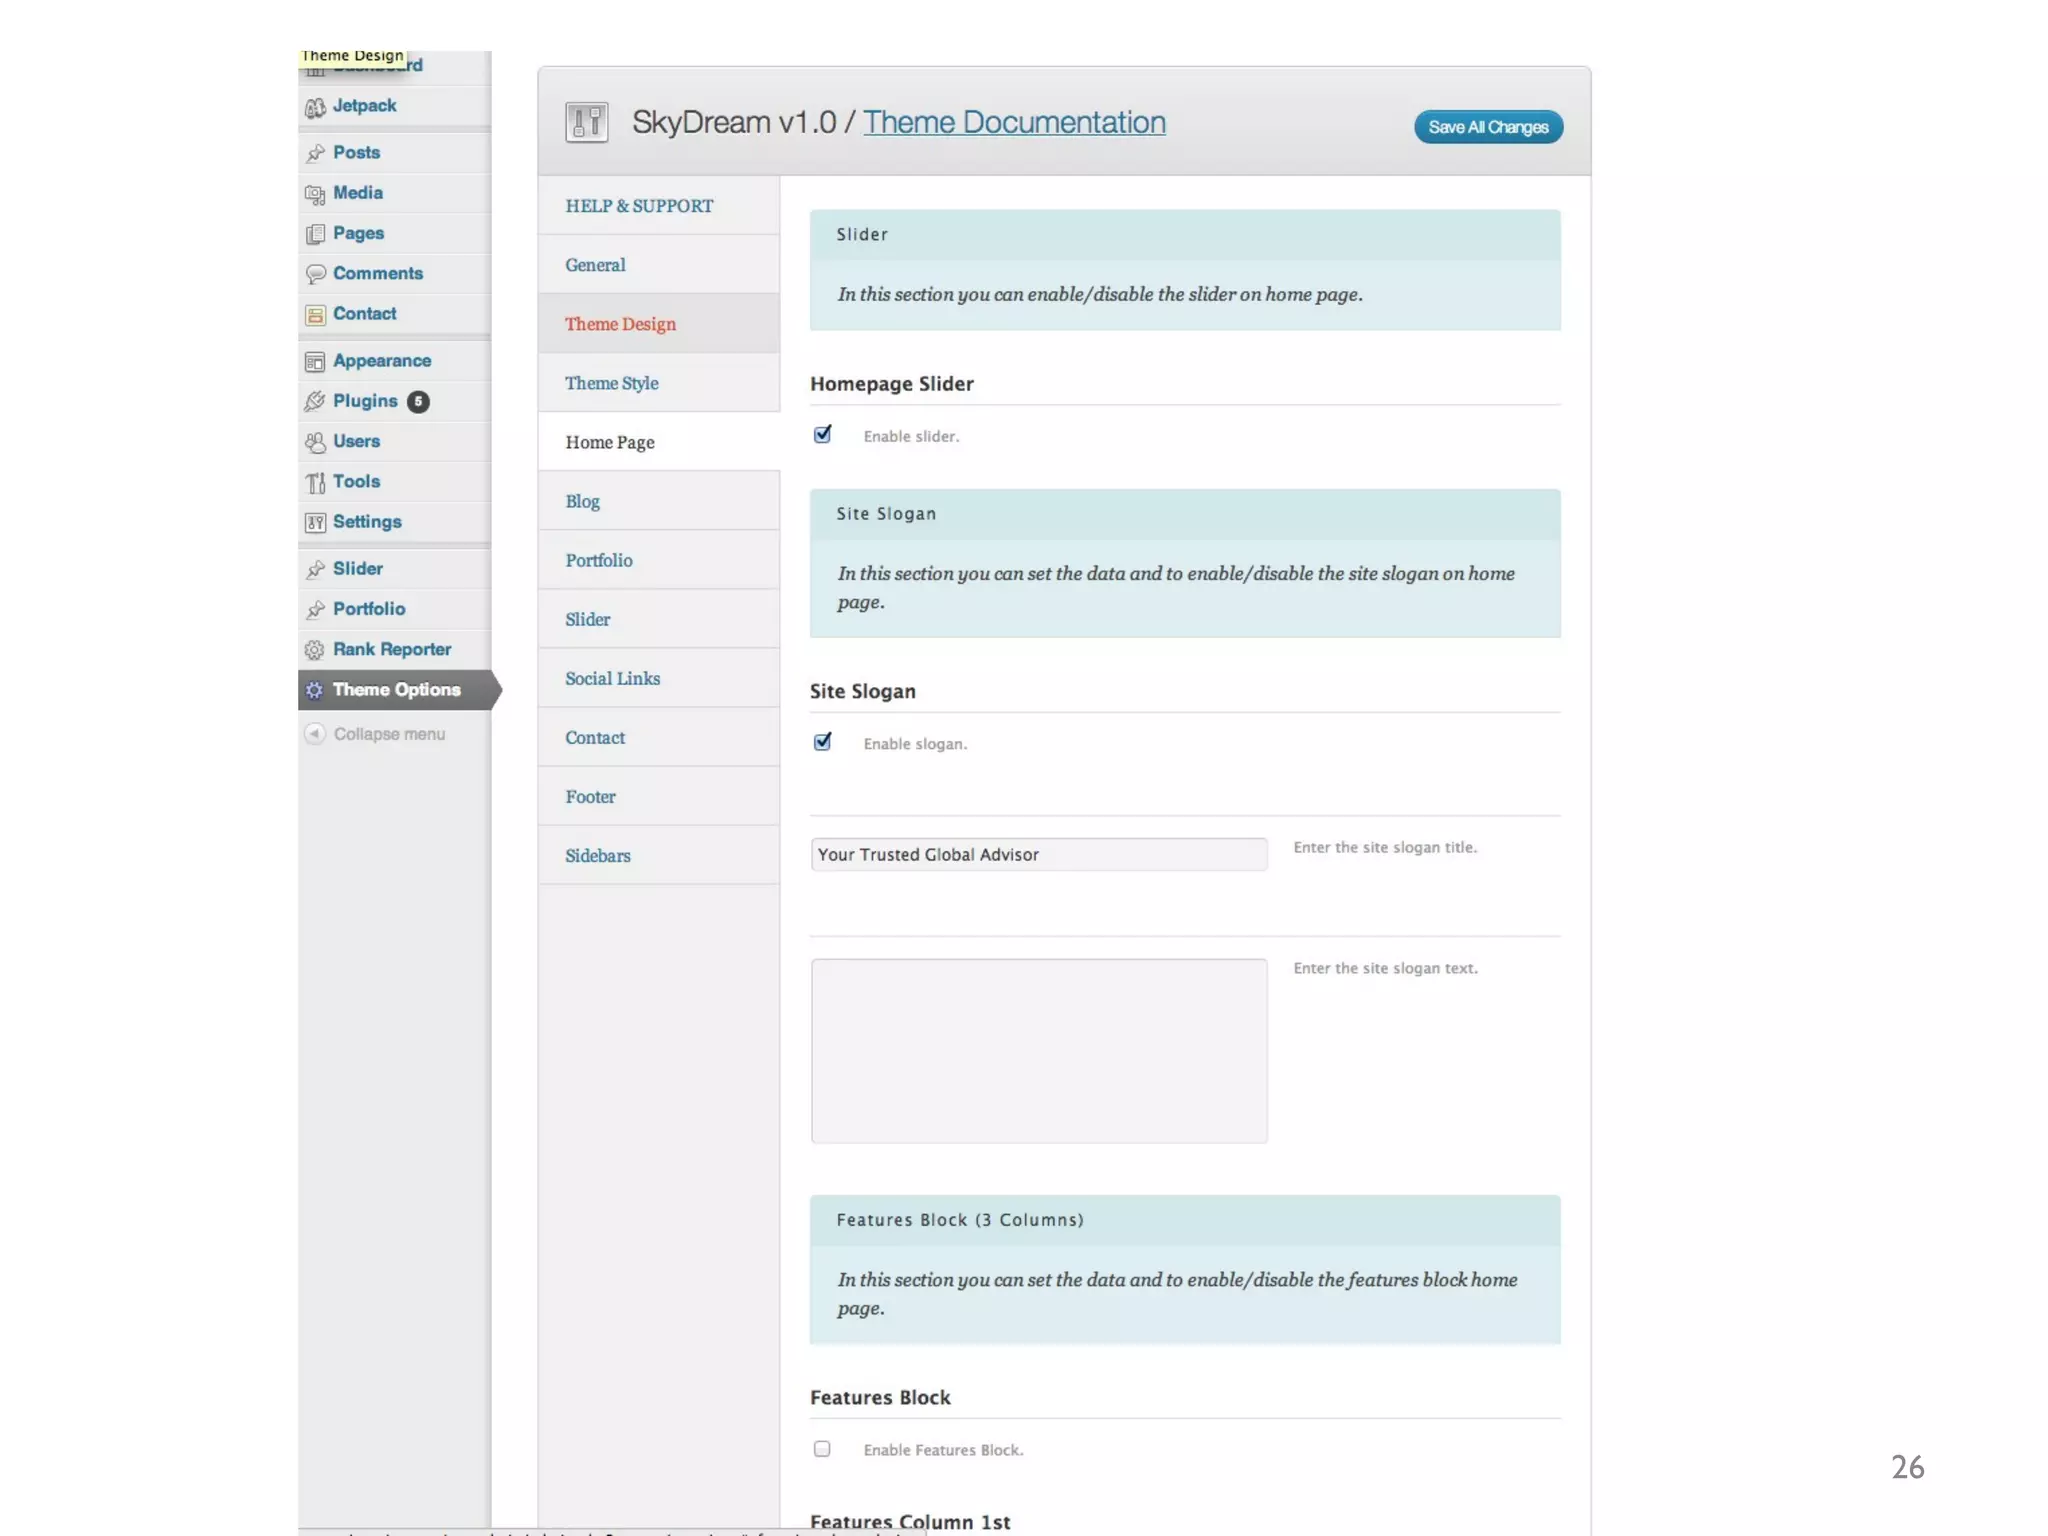Click the site slogan title field
Viewport: 2048px width, 1536px height.
pos(1038,855)
